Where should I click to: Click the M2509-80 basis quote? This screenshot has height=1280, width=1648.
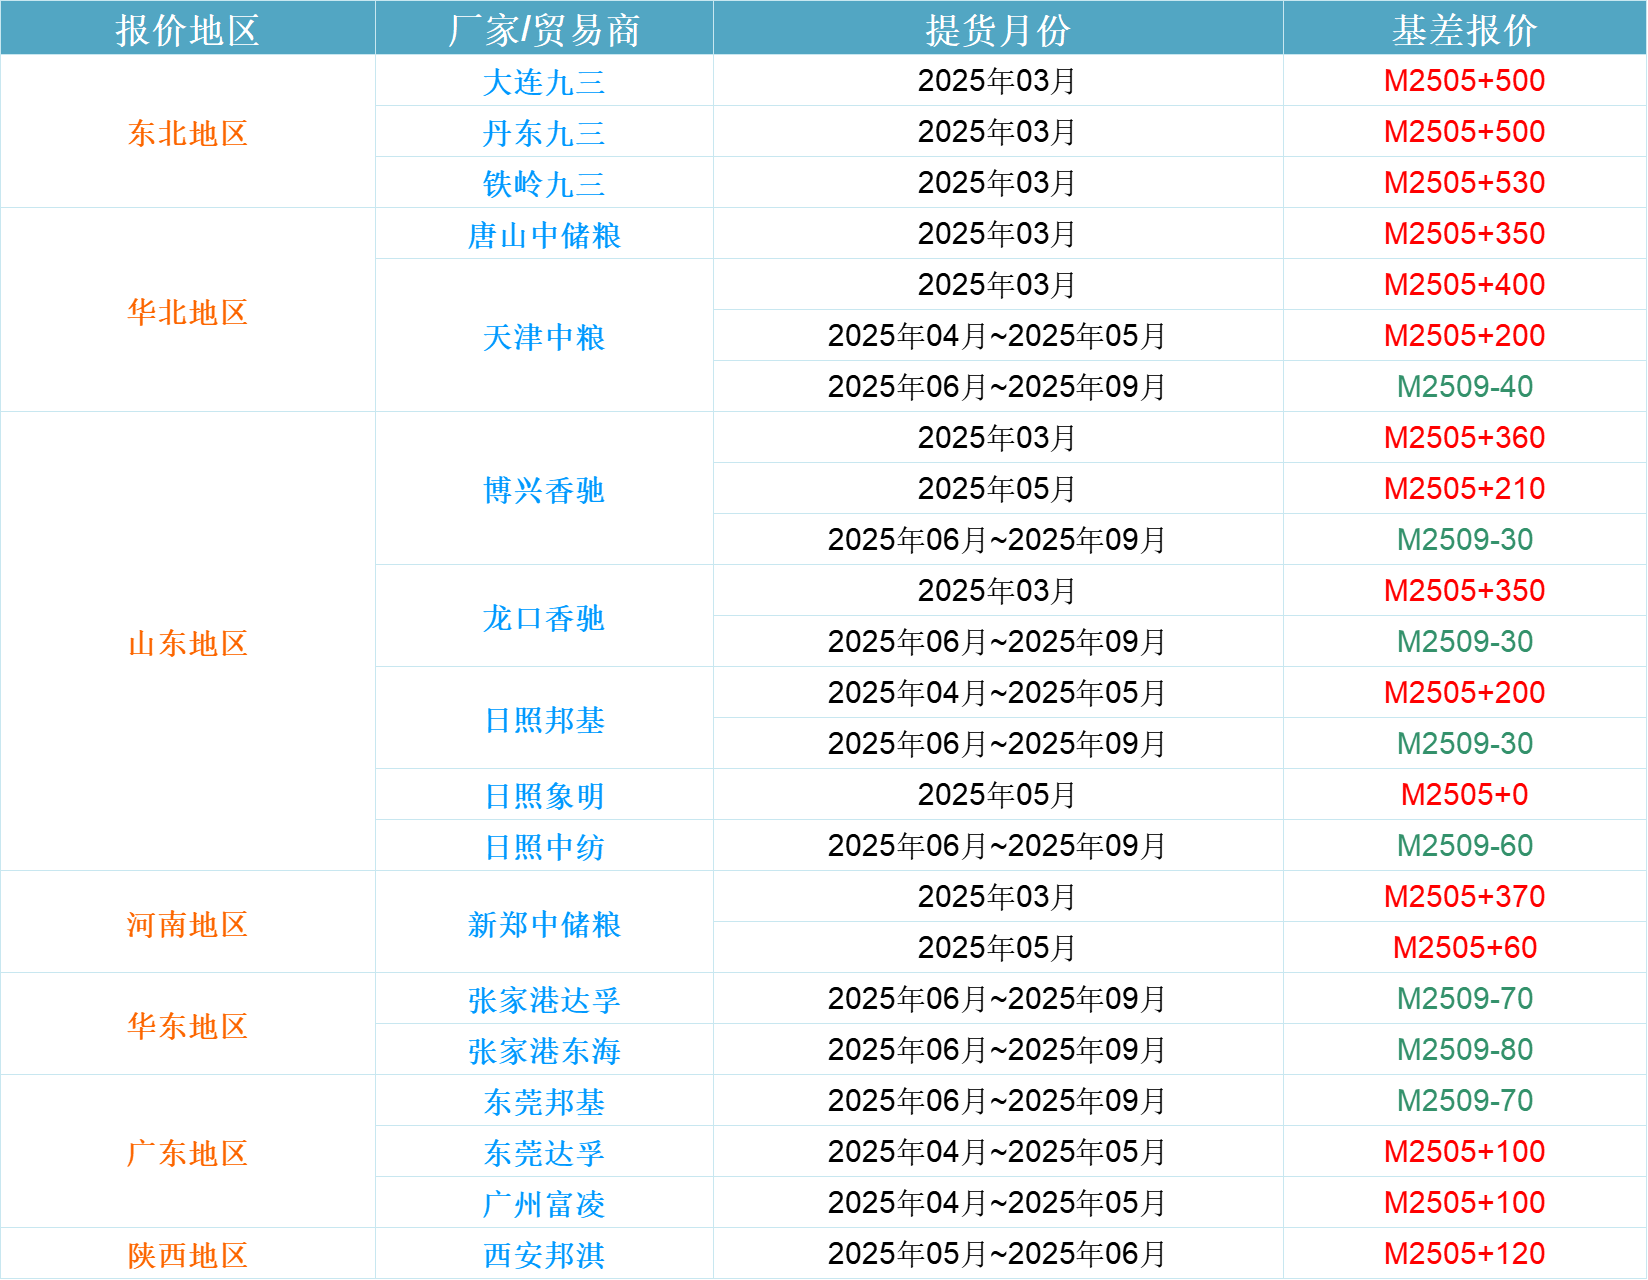tap(1464, 1050)
